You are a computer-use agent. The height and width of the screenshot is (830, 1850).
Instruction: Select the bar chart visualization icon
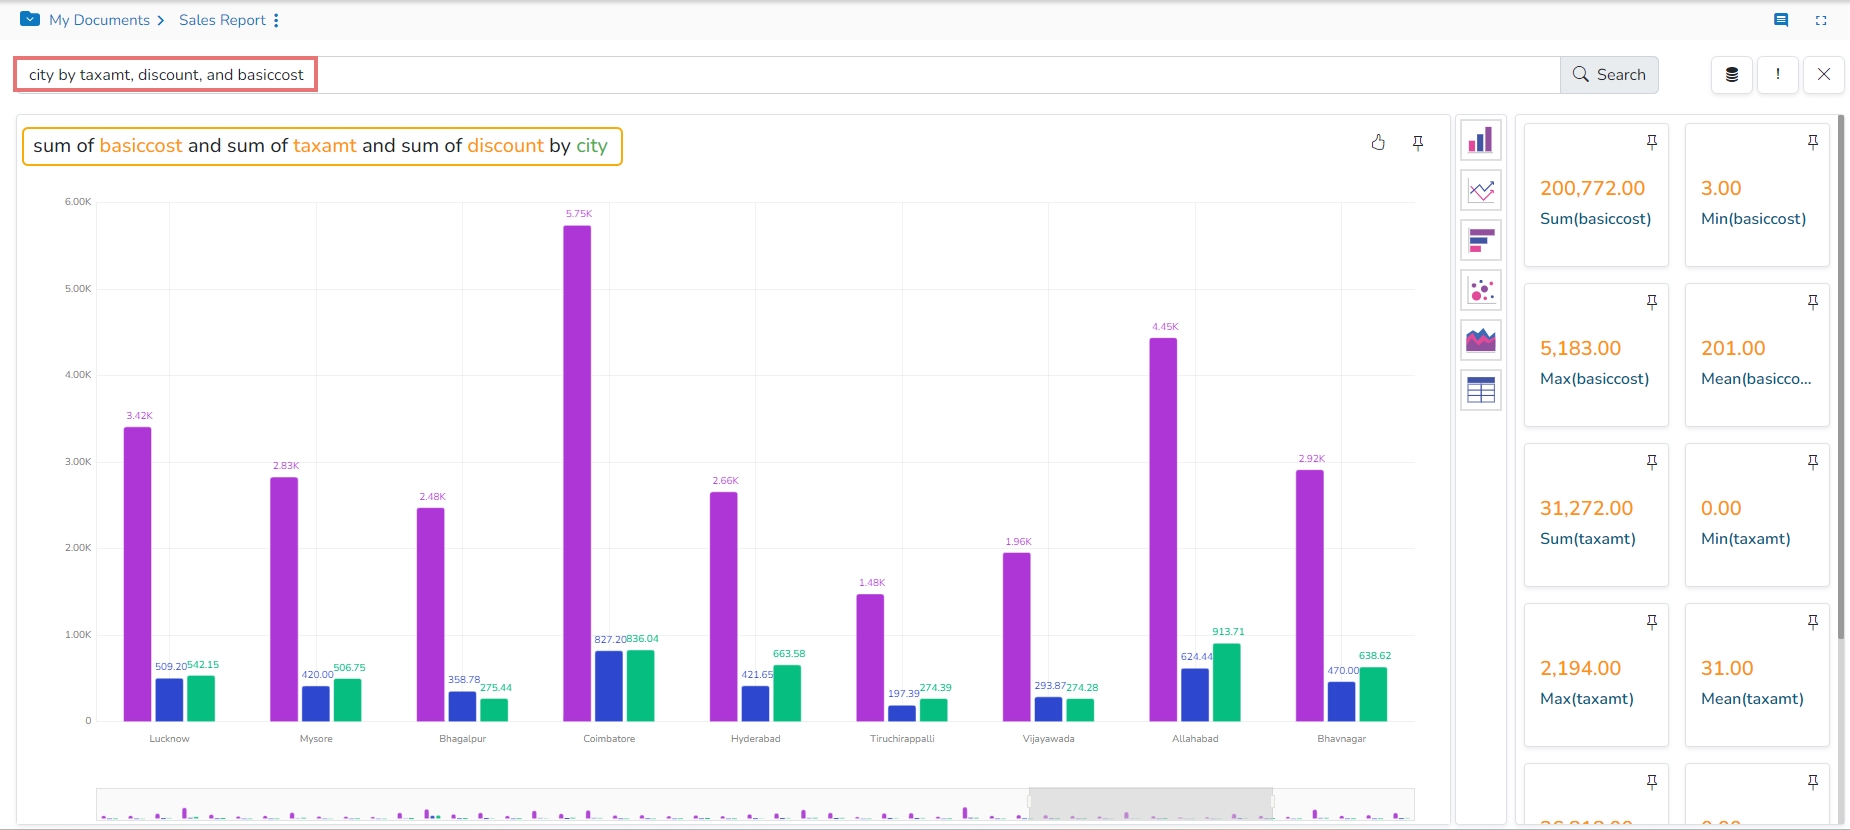[1481, 140]
